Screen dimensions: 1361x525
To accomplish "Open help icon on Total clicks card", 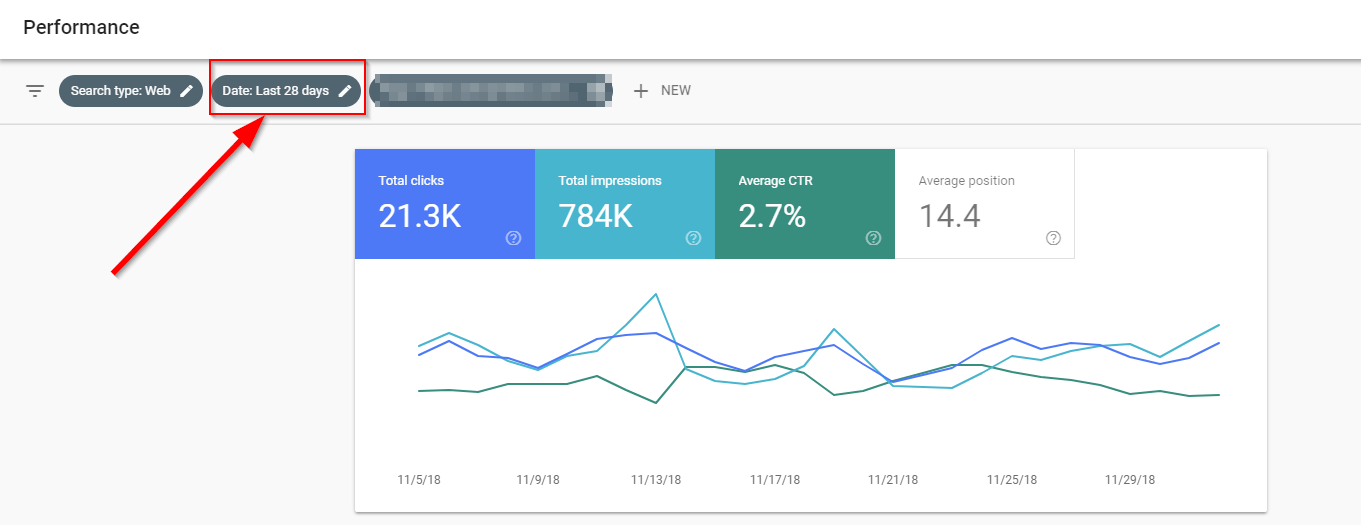I will pos(513,238).
